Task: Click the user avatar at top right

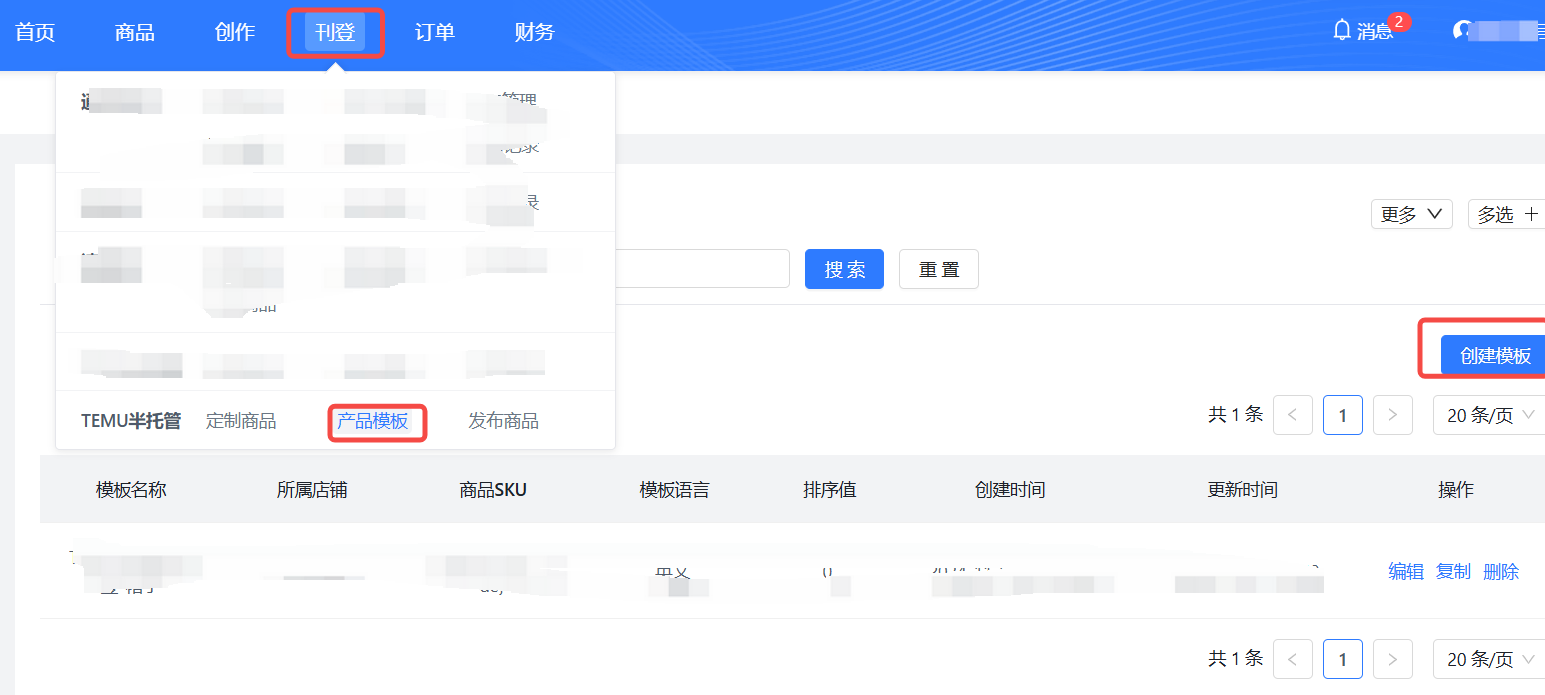Action: tap(1464, 27)
